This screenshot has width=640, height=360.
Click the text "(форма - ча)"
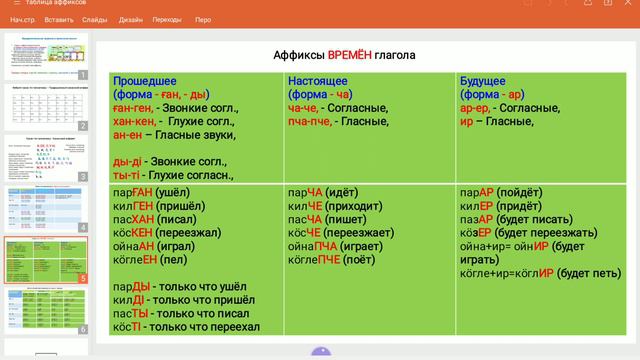(320, 94)
